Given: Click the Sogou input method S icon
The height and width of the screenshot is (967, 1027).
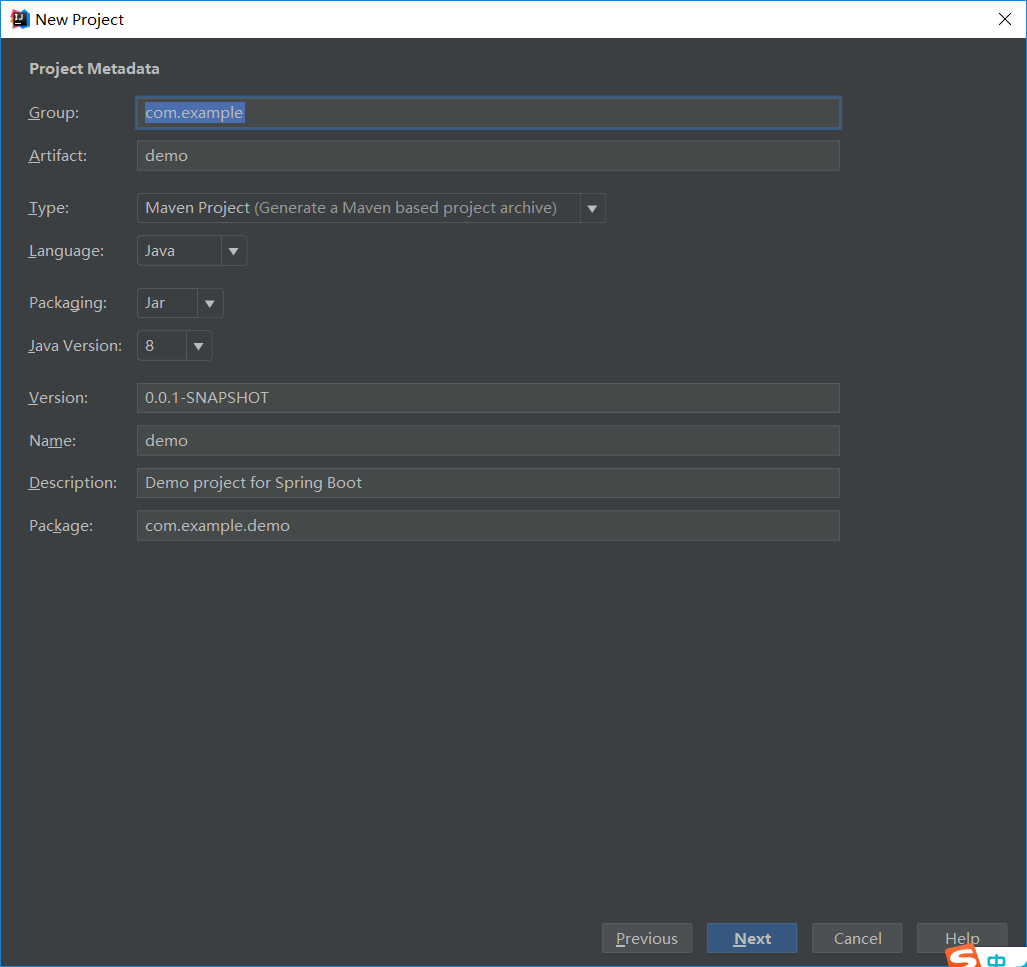Looking at the screenshot, I should (x=963, y=958).
